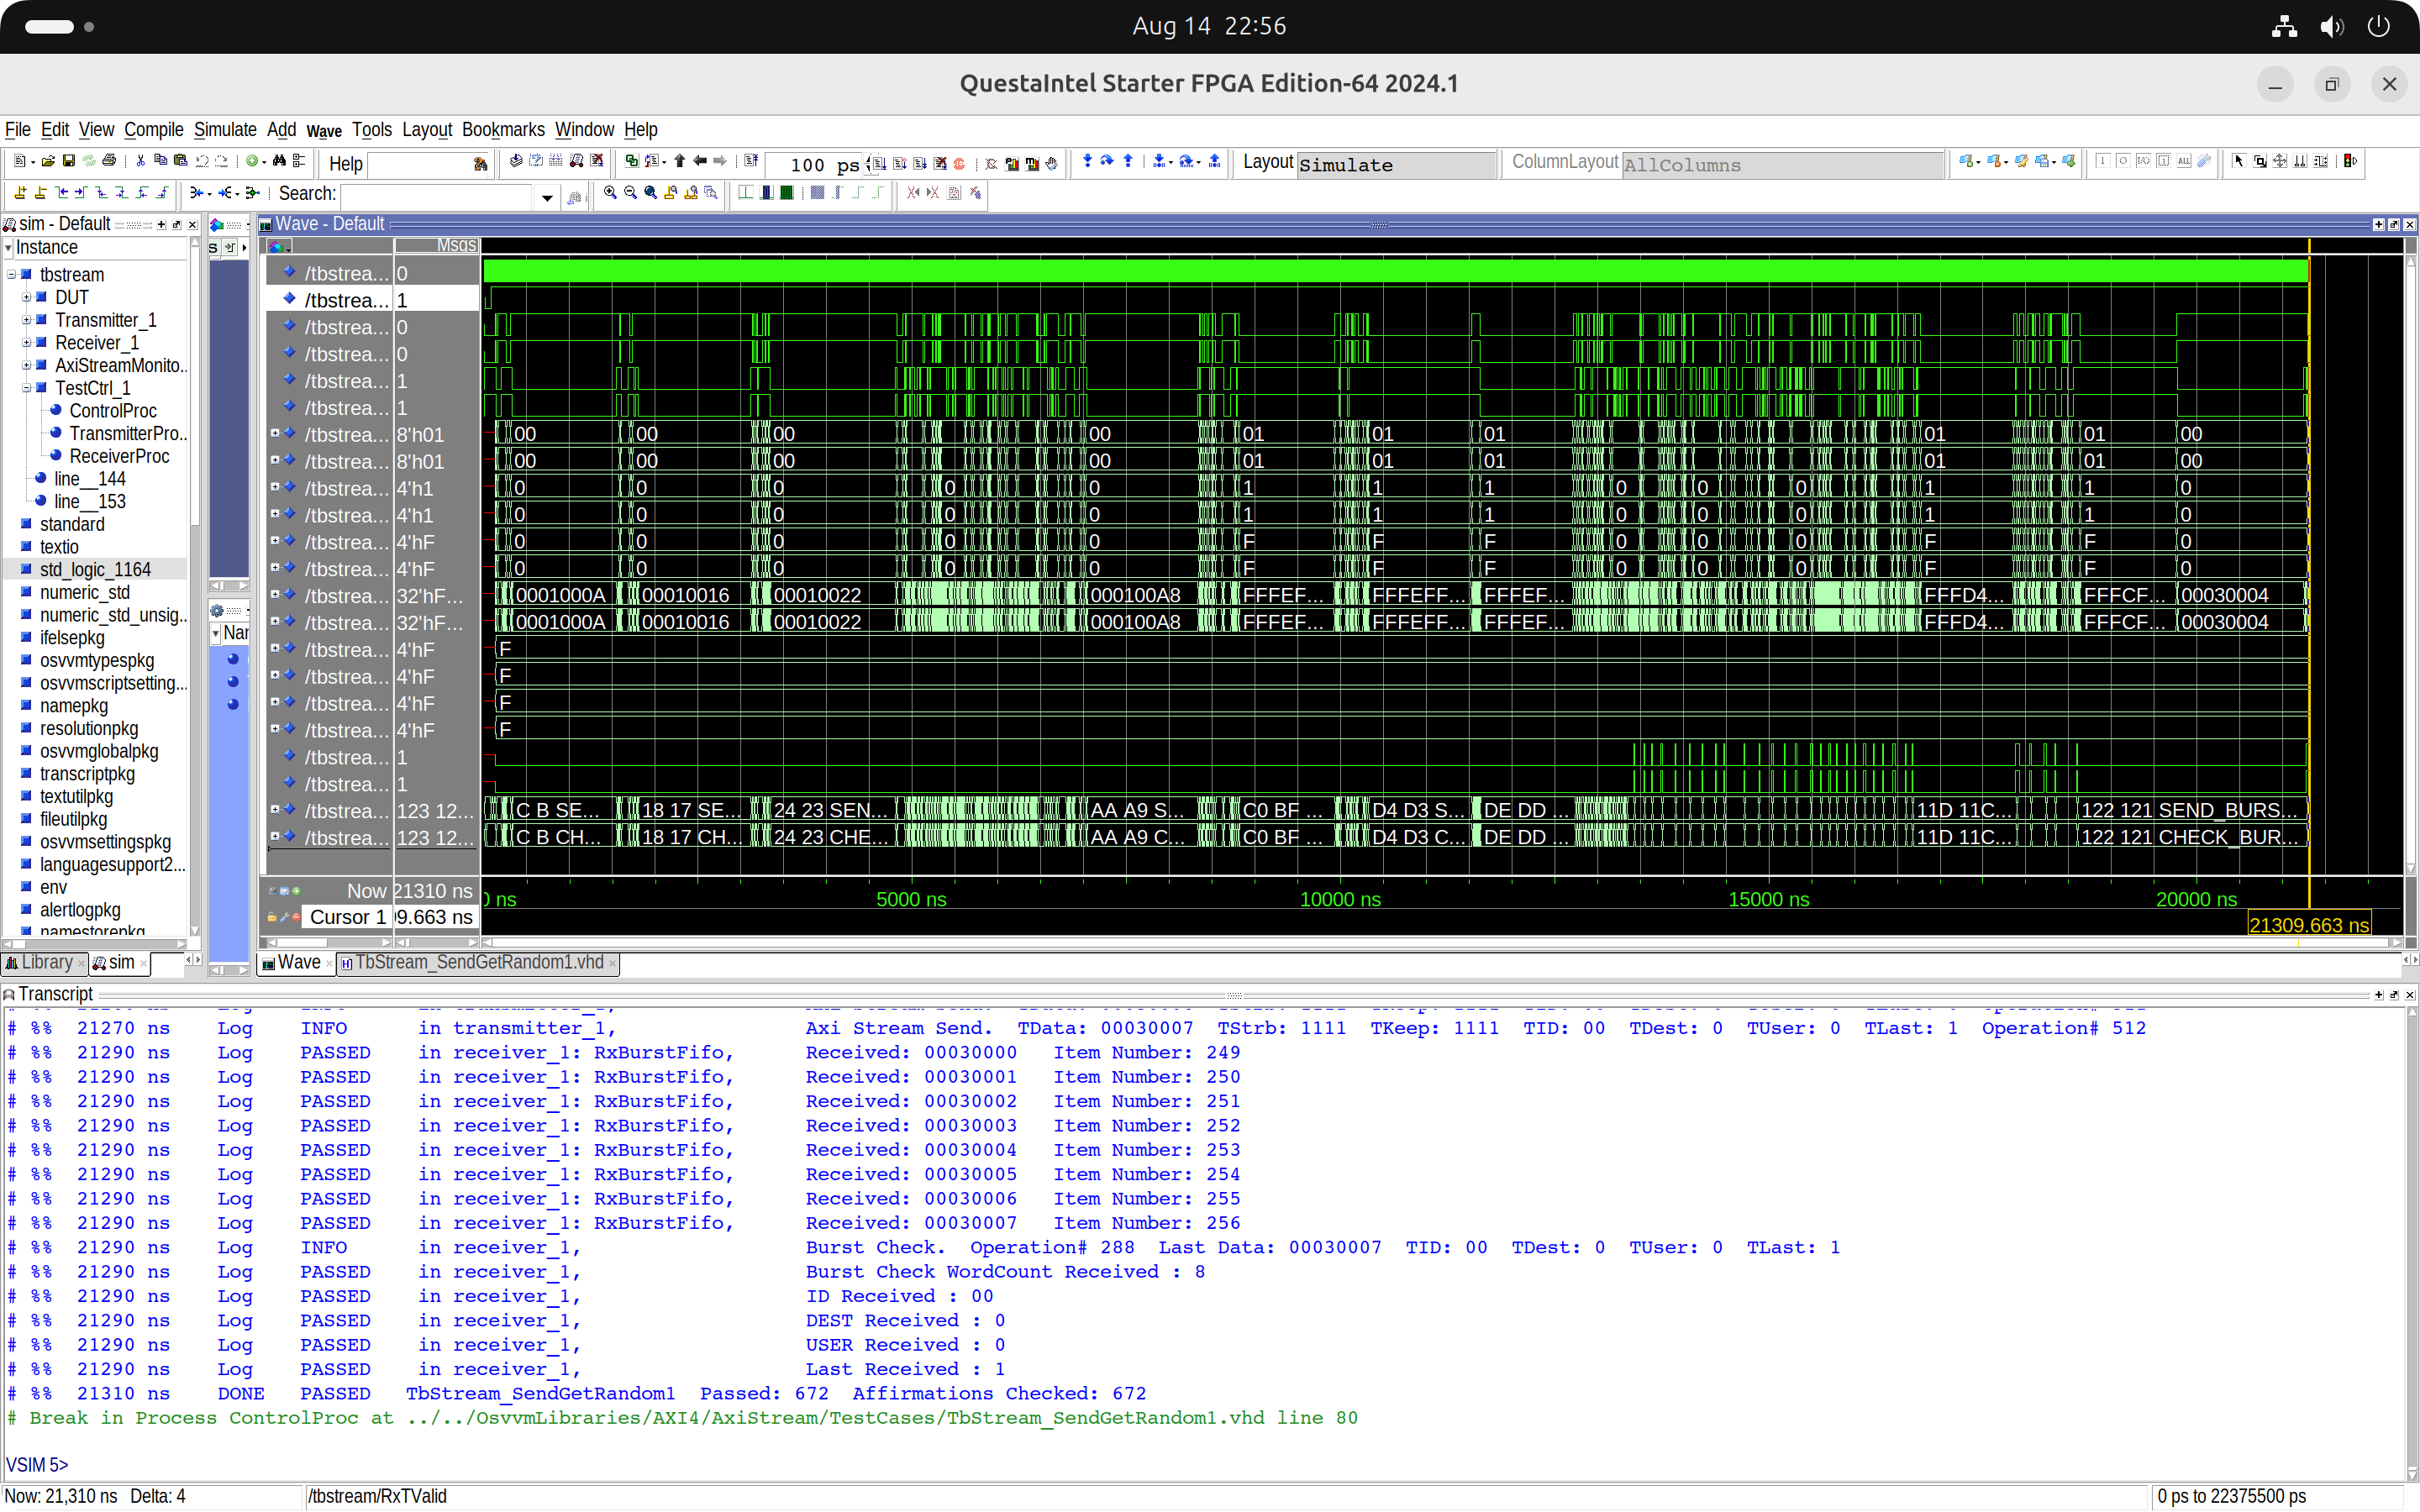Switch to the Library tab

tap(46, 962)
